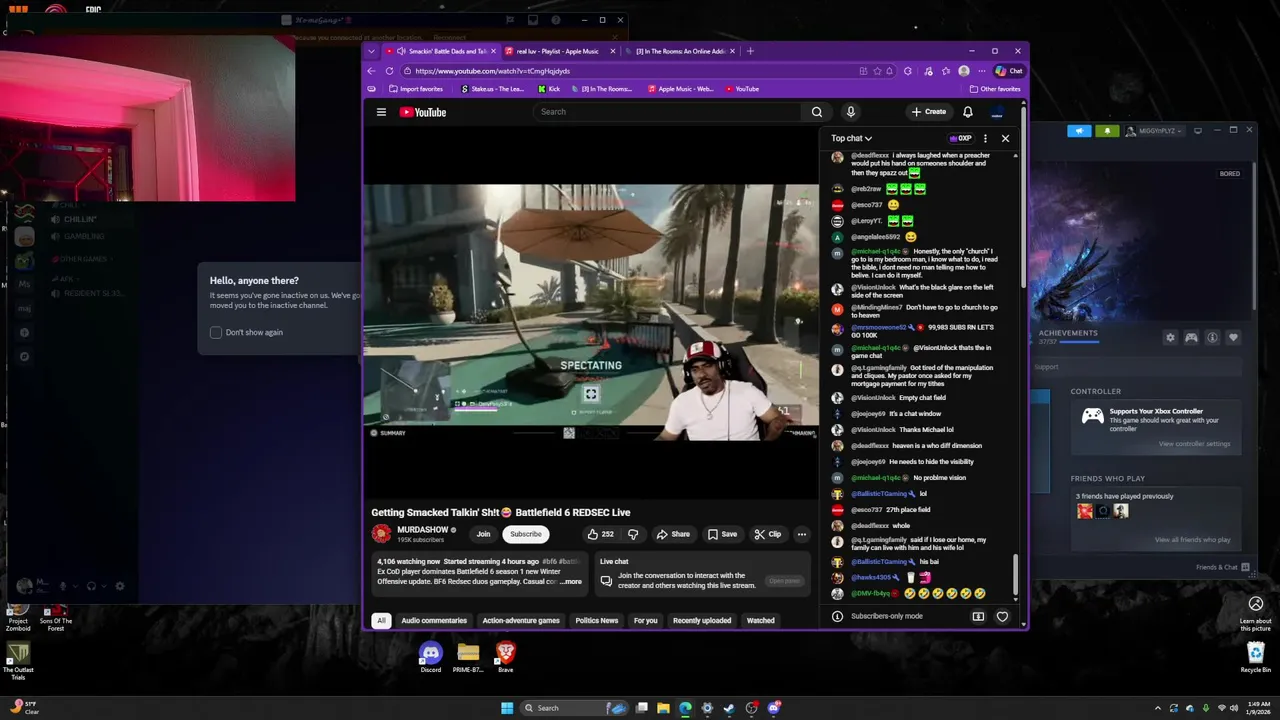
Task: Click the YouTube search magnifier button
Action: pos(817,112)
